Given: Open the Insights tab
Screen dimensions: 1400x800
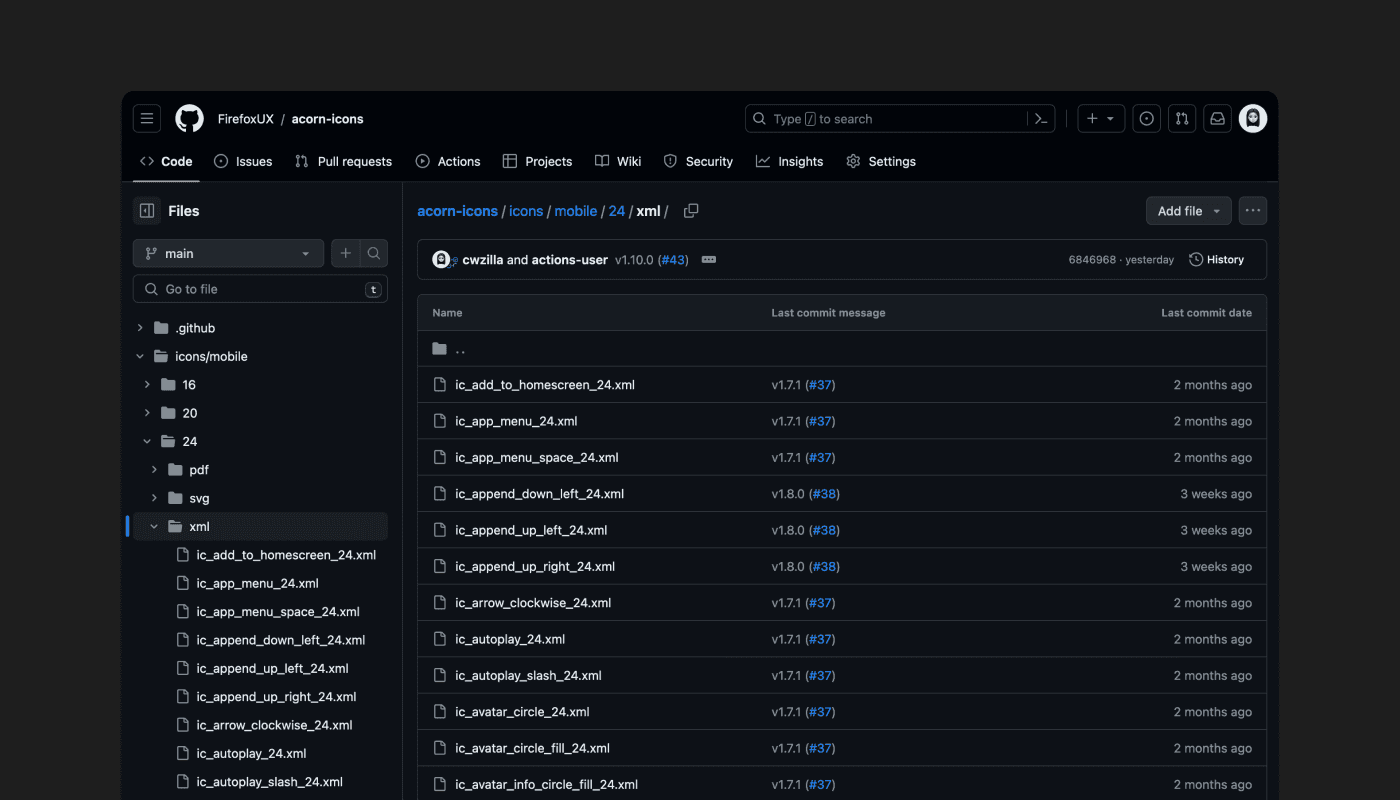Looking at the screenshot, I should tap(790, 161).
